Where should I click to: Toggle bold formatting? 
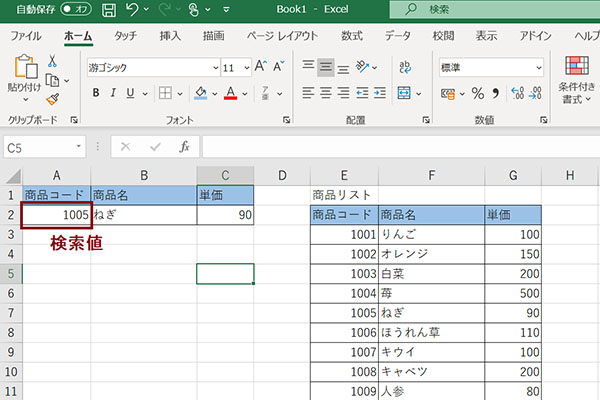point(97,93)
